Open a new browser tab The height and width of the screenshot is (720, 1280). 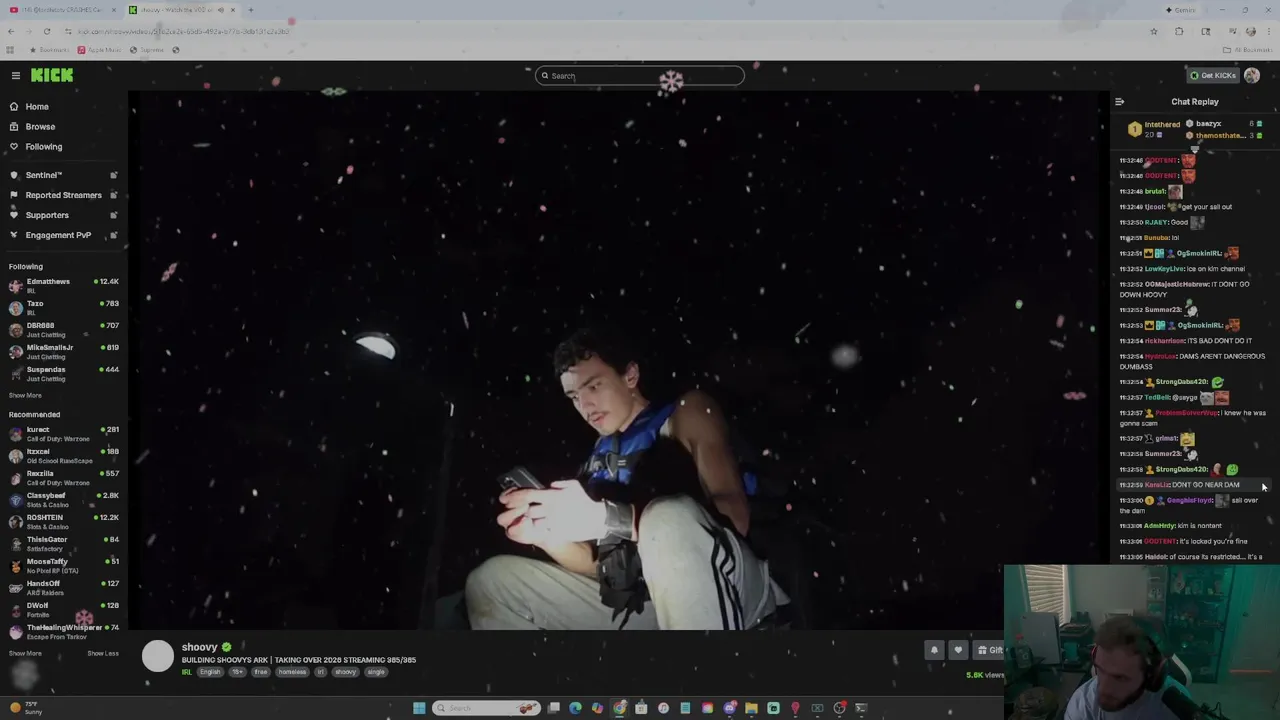pos(250,10)
